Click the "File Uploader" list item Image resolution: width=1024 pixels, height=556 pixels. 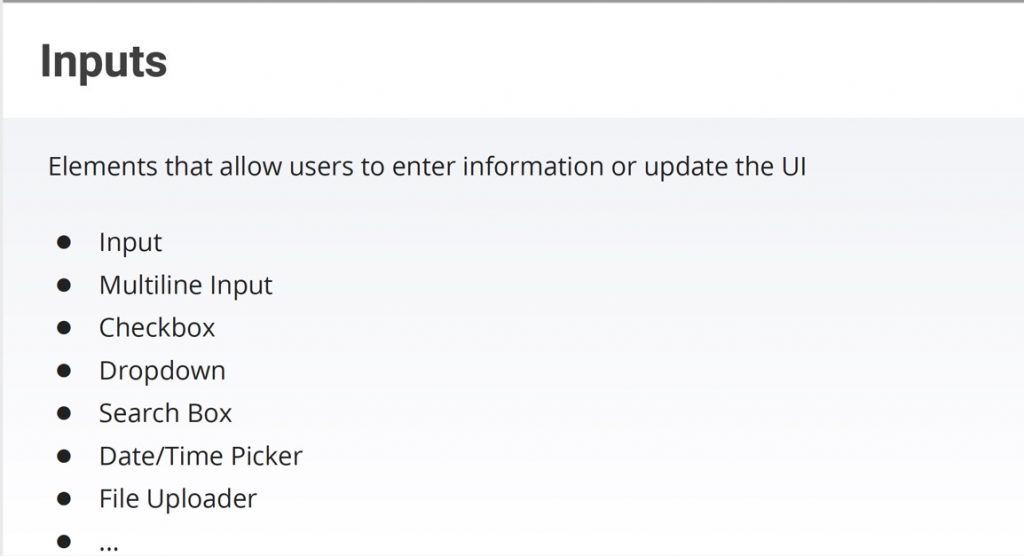178,499
